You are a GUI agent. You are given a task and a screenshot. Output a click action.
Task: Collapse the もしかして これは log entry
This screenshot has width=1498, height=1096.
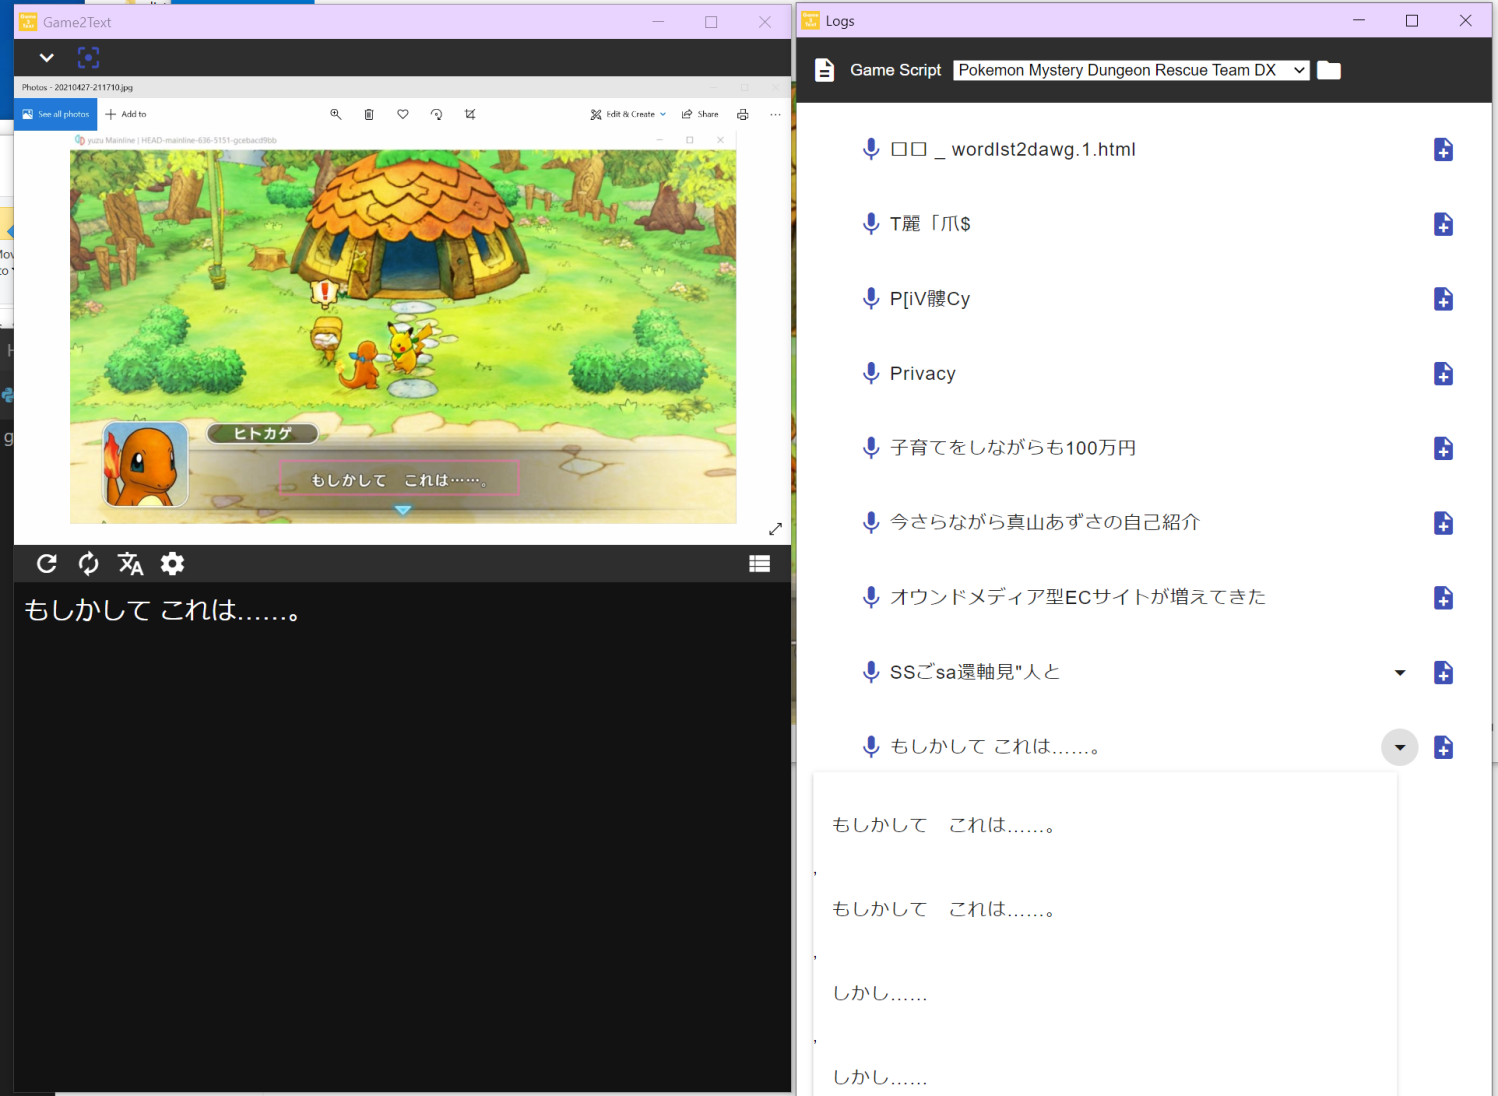tap(1399, 747)
